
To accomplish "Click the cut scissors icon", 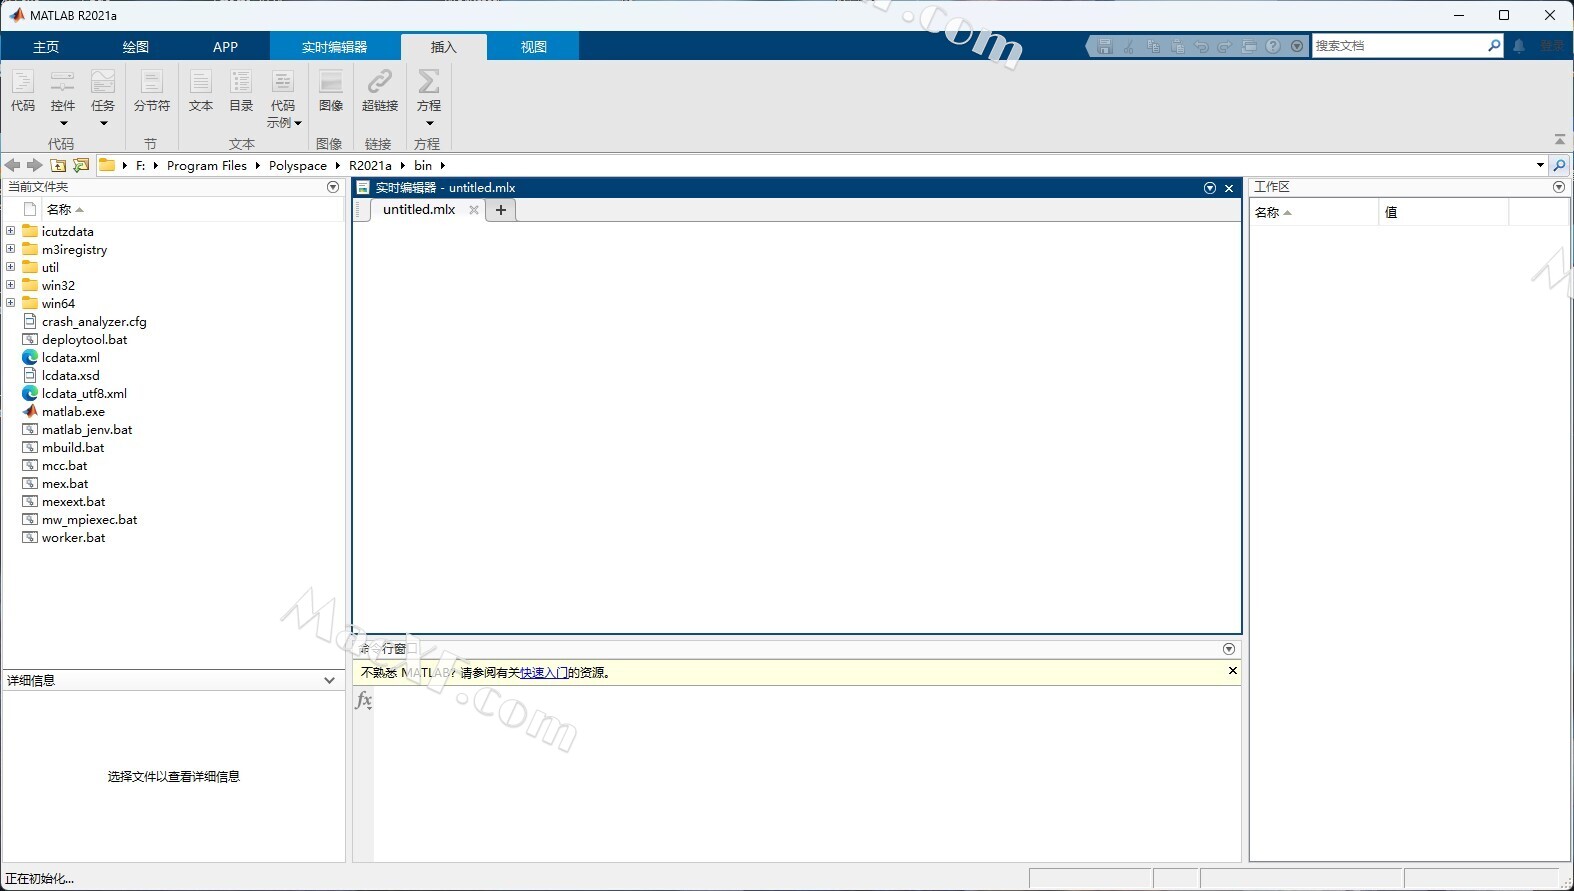I will (1129, 46).
